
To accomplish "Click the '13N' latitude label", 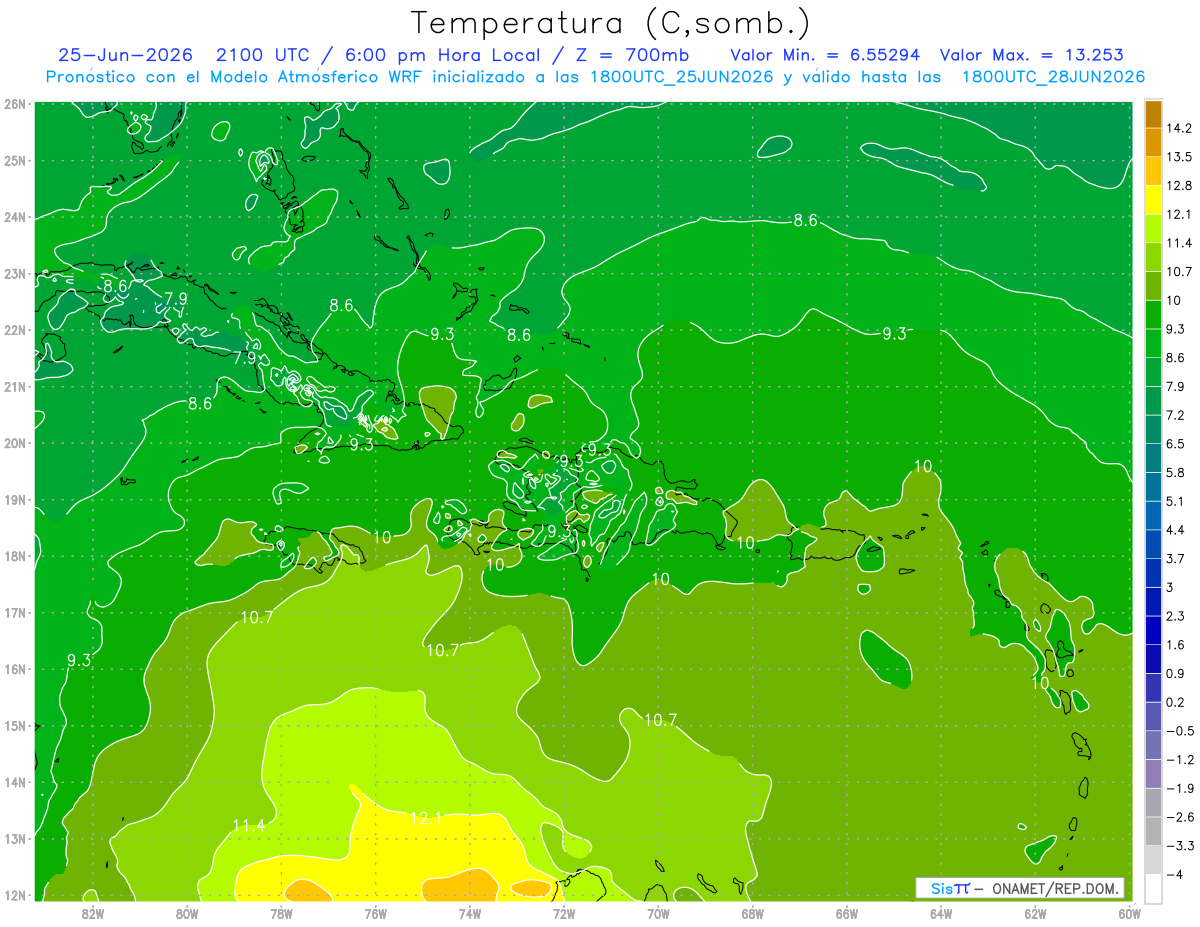I will (x=15, y=839).
